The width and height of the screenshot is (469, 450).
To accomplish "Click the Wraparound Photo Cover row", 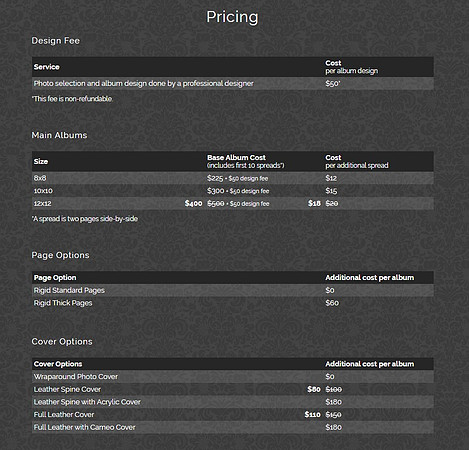I will pos(233,377).
